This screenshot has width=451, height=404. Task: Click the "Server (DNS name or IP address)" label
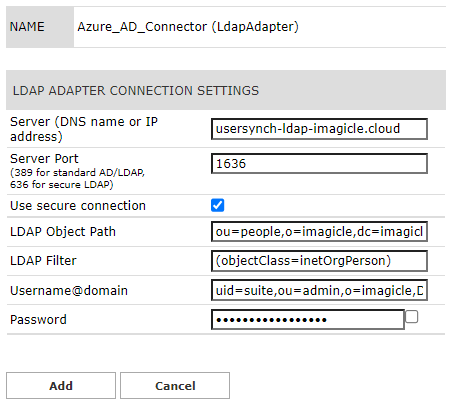click(84, 129)
